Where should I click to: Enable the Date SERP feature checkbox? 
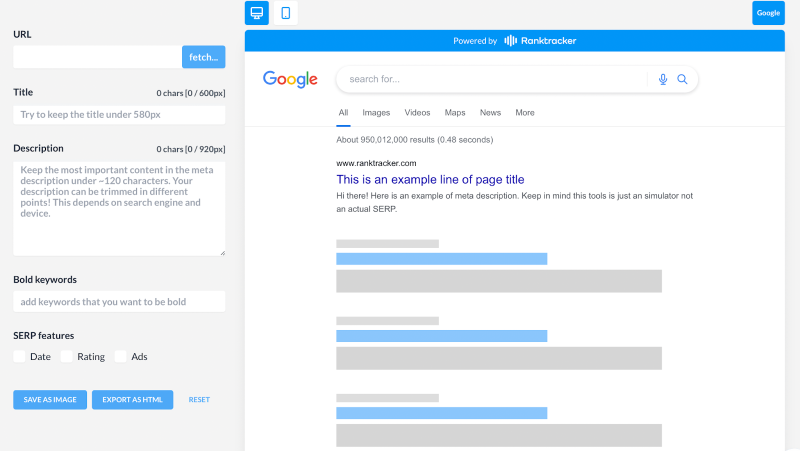click(x=19, y=356)
